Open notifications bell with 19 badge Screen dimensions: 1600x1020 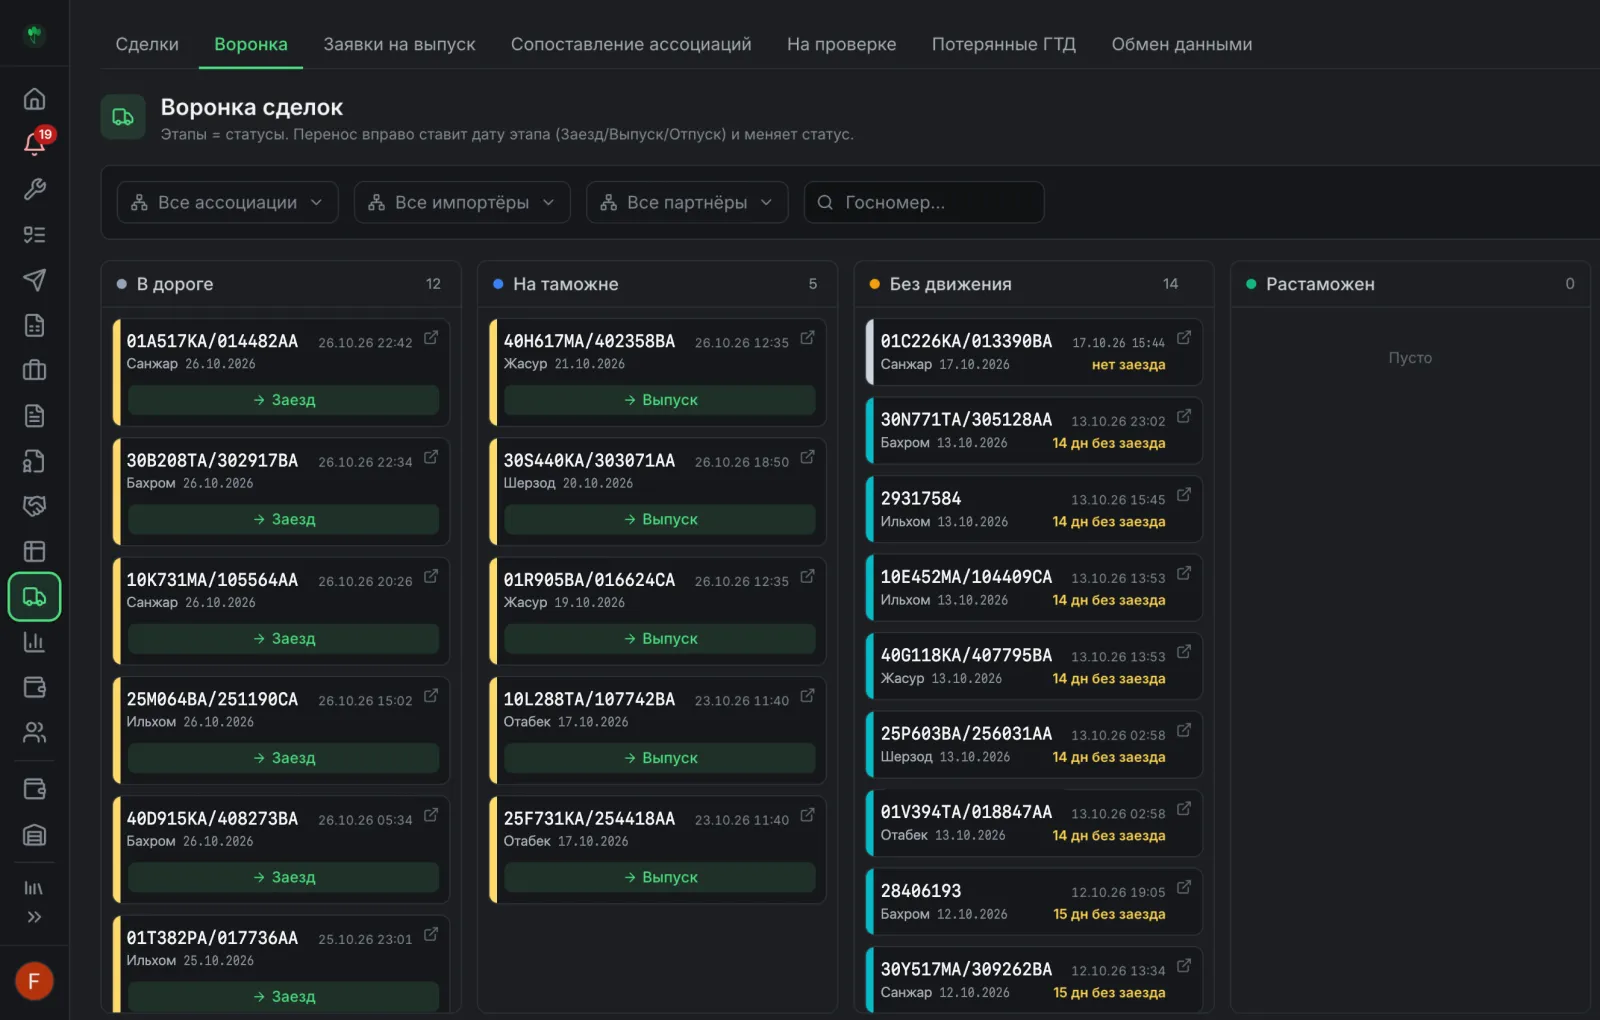tap(34, 144)
